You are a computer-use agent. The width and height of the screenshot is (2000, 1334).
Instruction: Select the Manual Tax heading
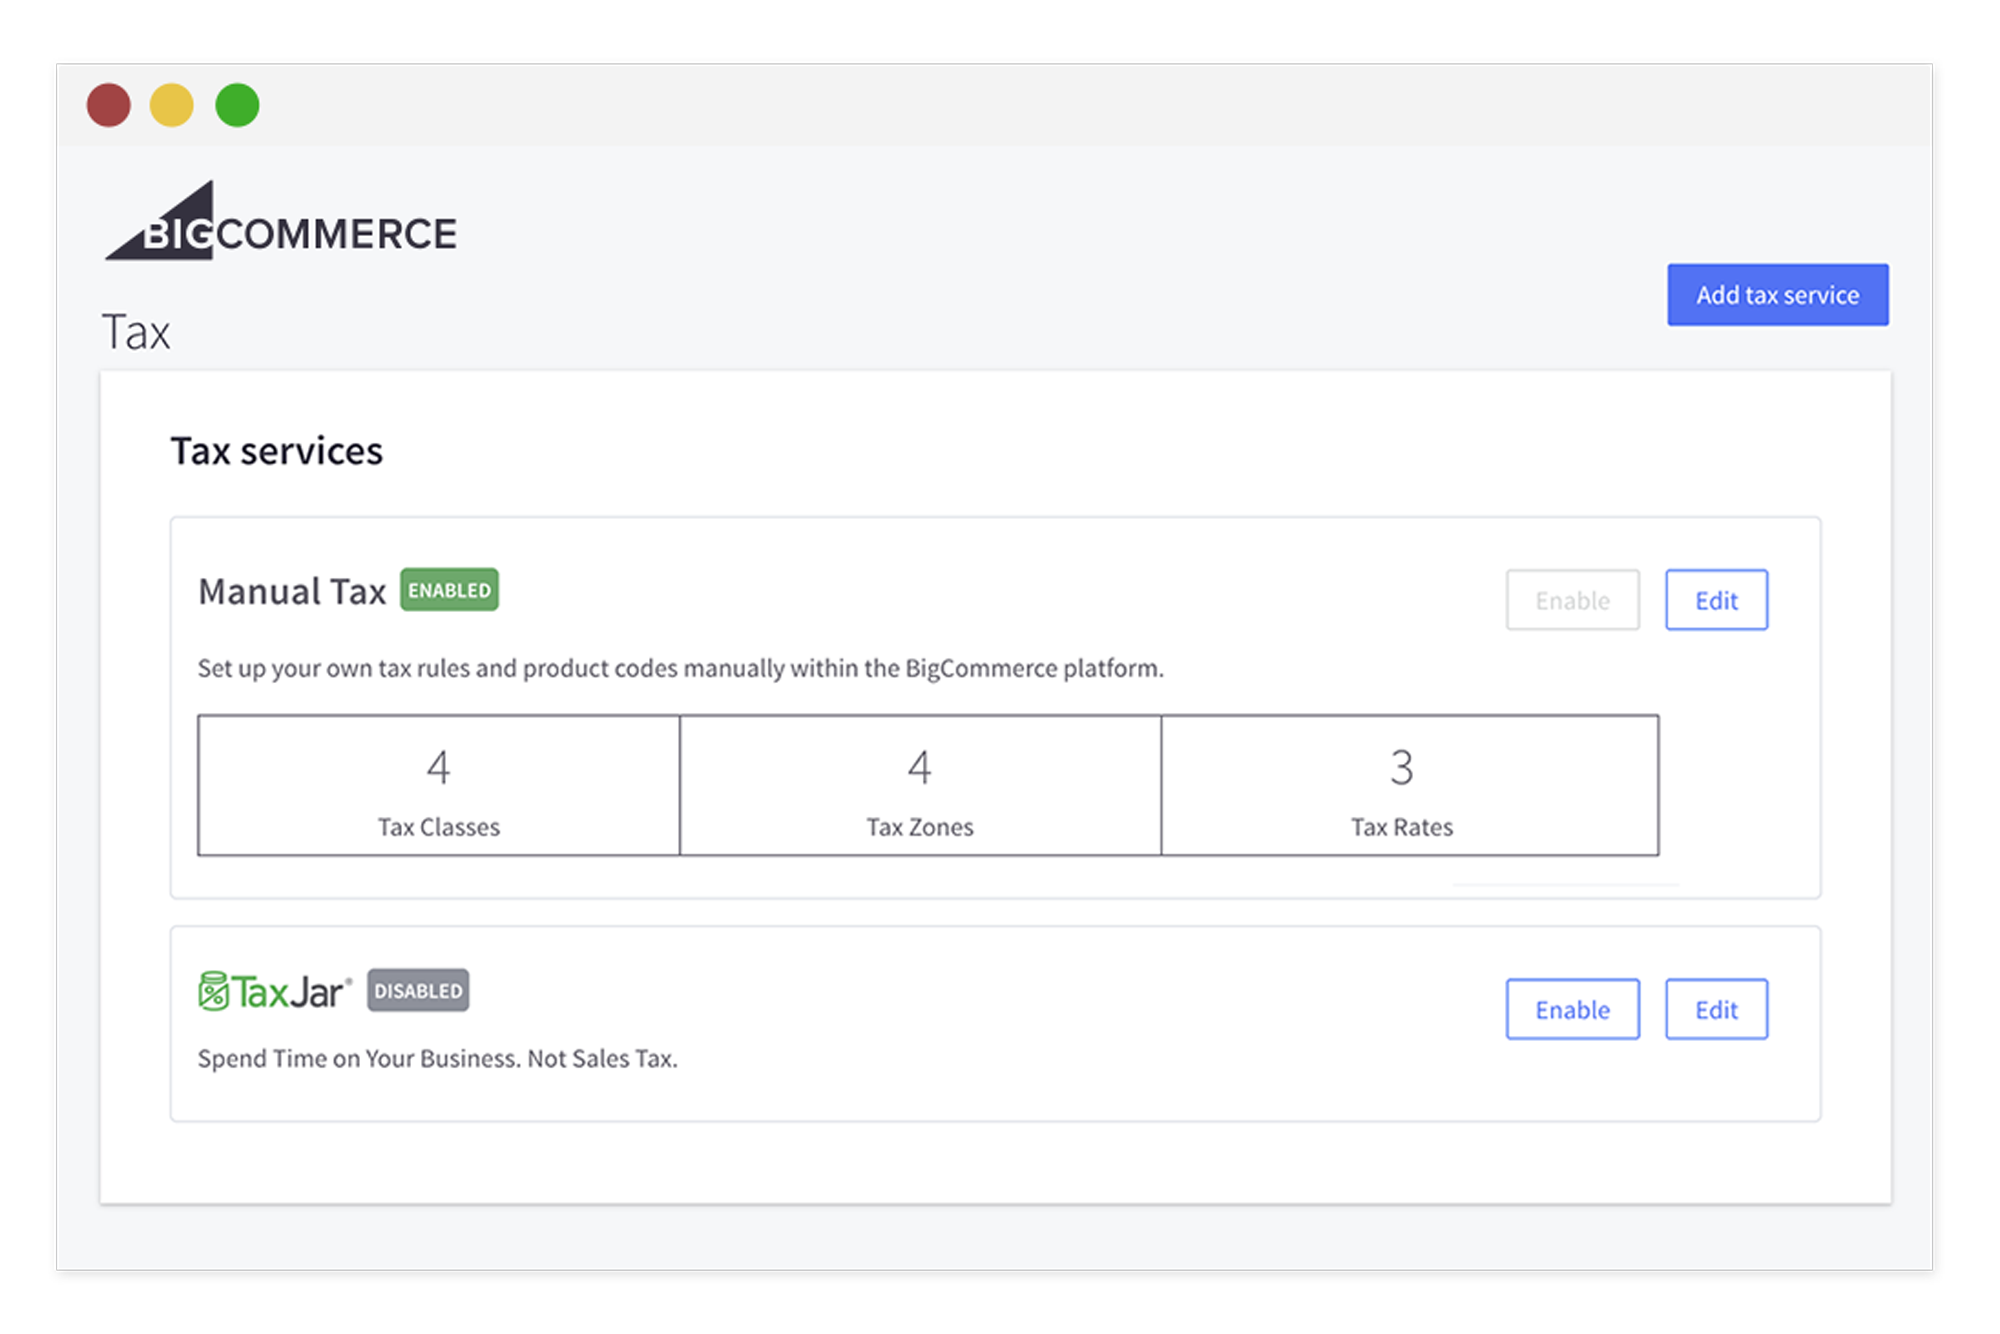pos(292,591)
